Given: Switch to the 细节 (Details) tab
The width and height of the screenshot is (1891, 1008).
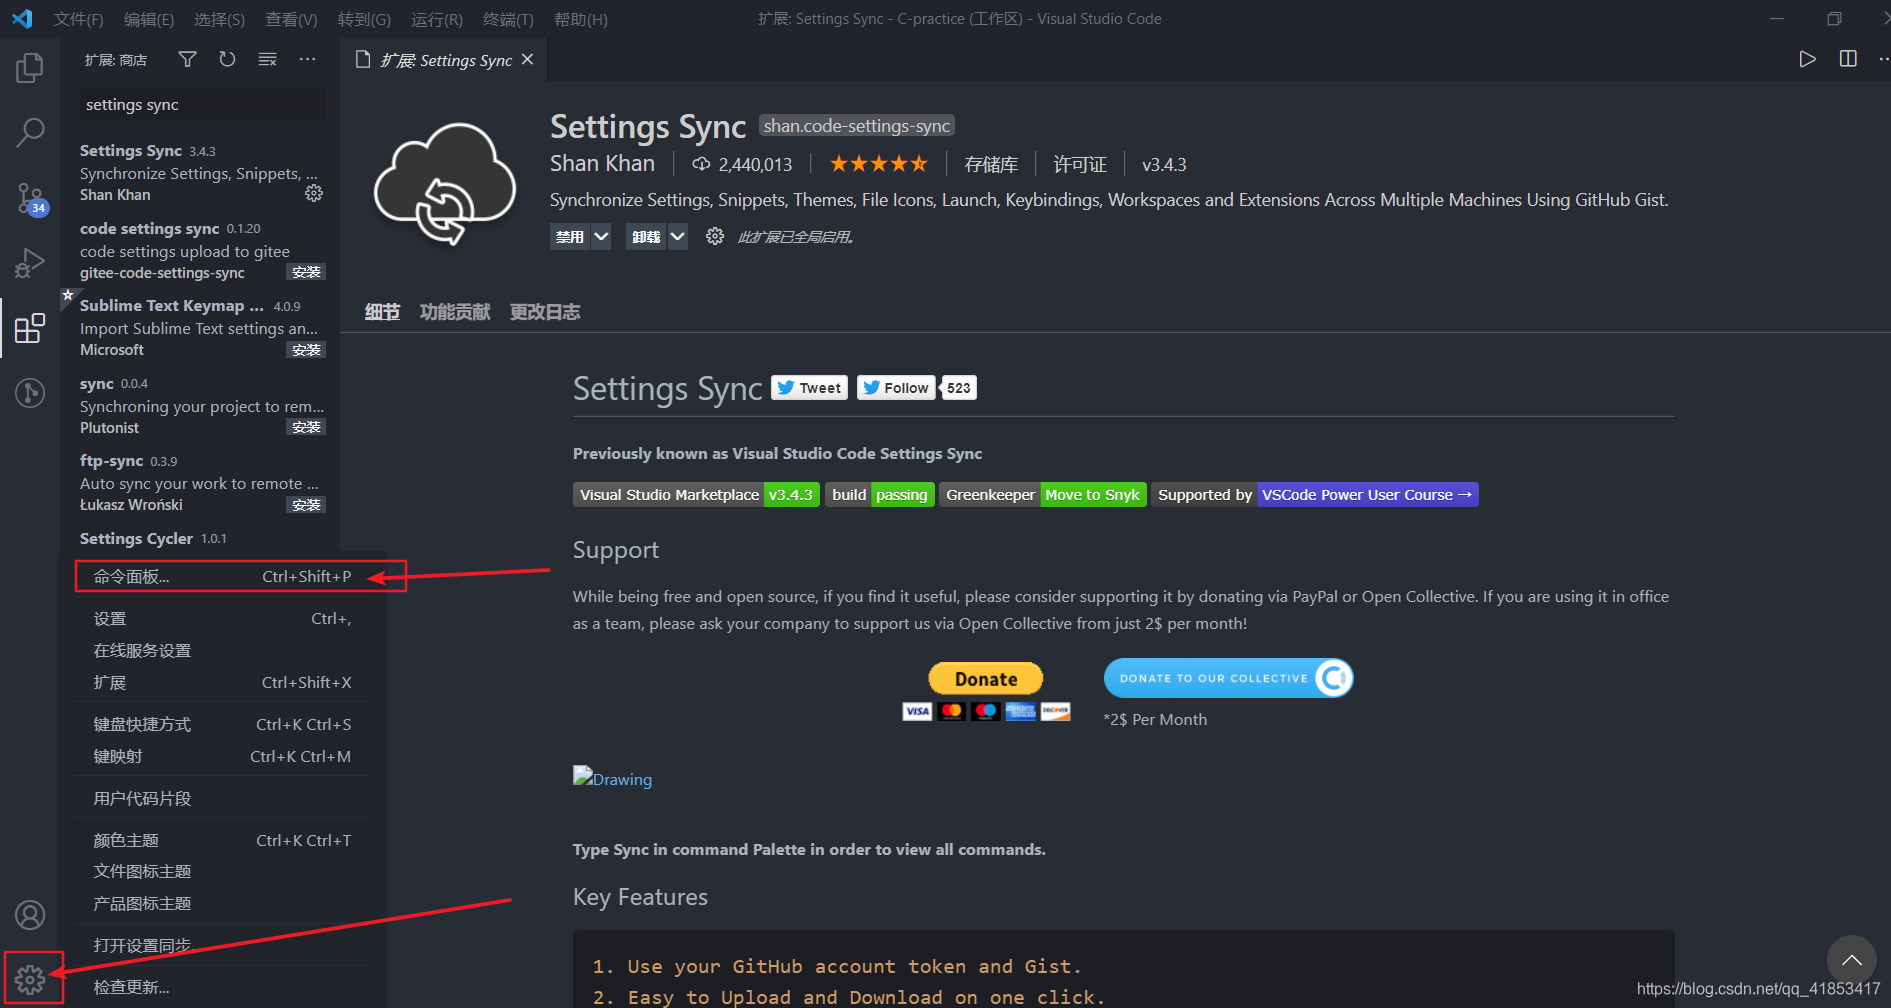Looking at the screenshot, I should click(382, 312).
